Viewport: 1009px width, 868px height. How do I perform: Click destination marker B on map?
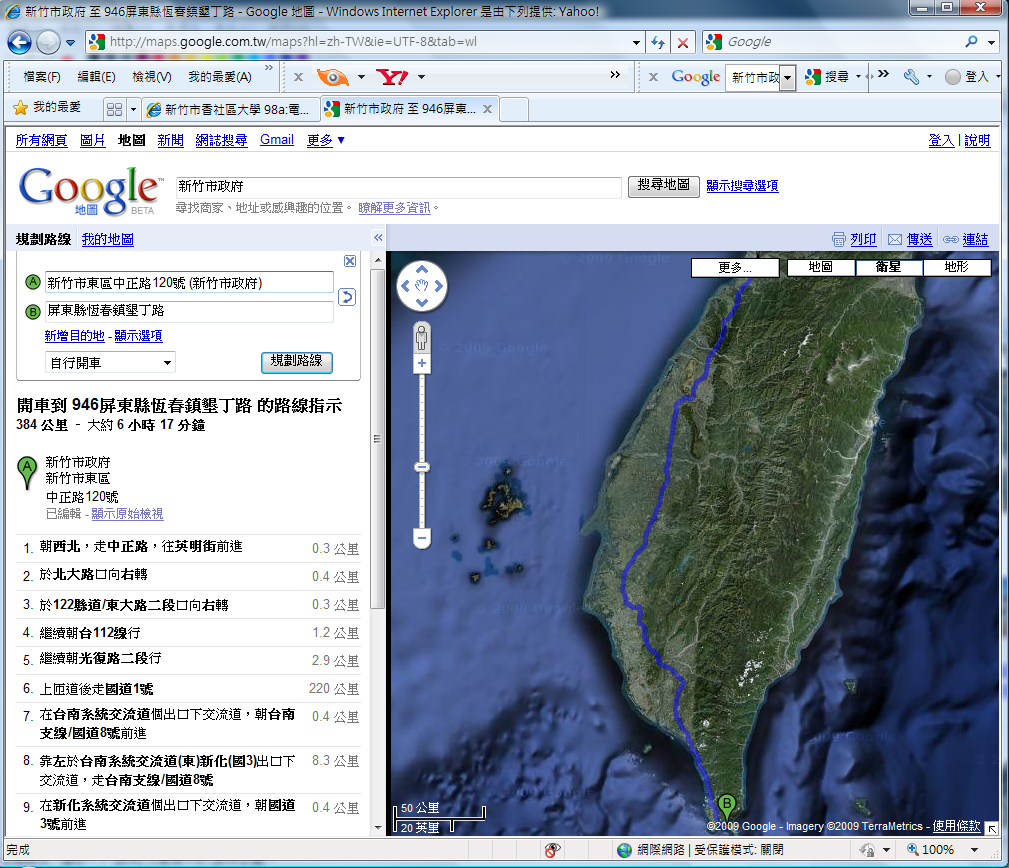[x=727, y=807]
